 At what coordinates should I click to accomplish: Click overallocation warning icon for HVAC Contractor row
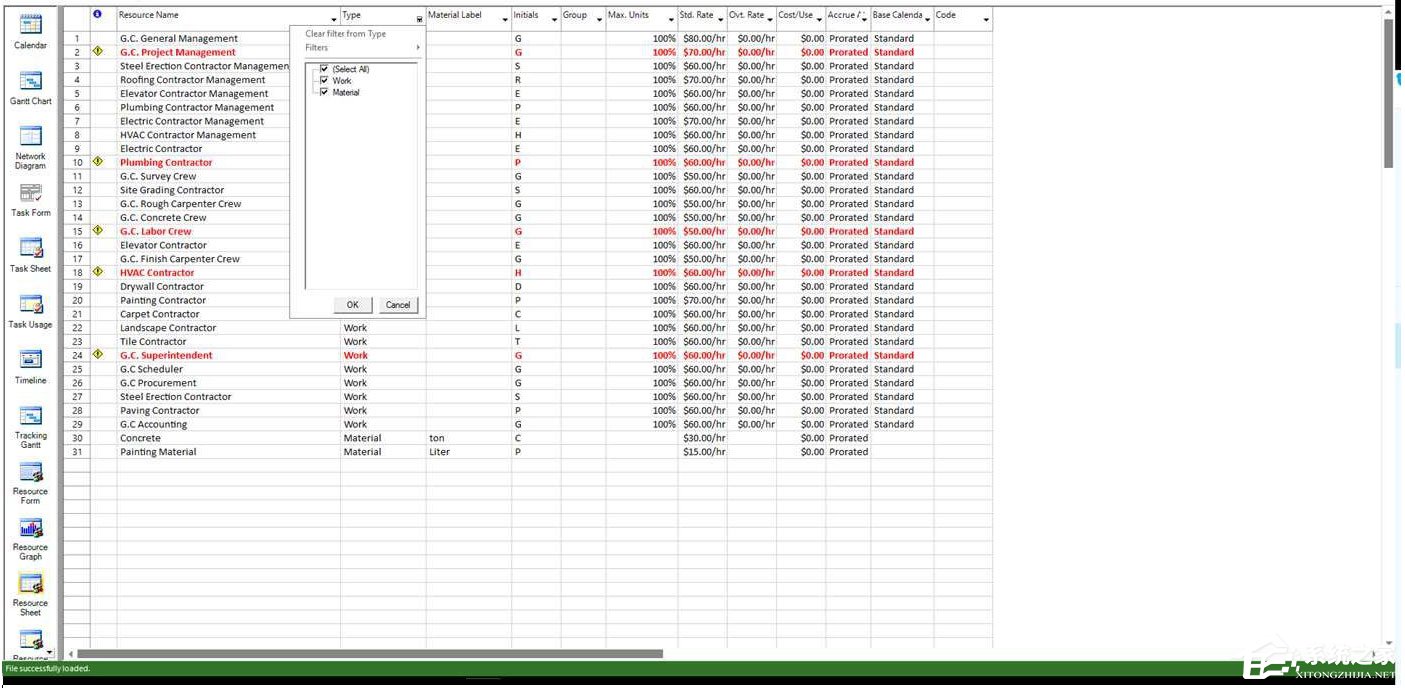click(x=97, y=272)
